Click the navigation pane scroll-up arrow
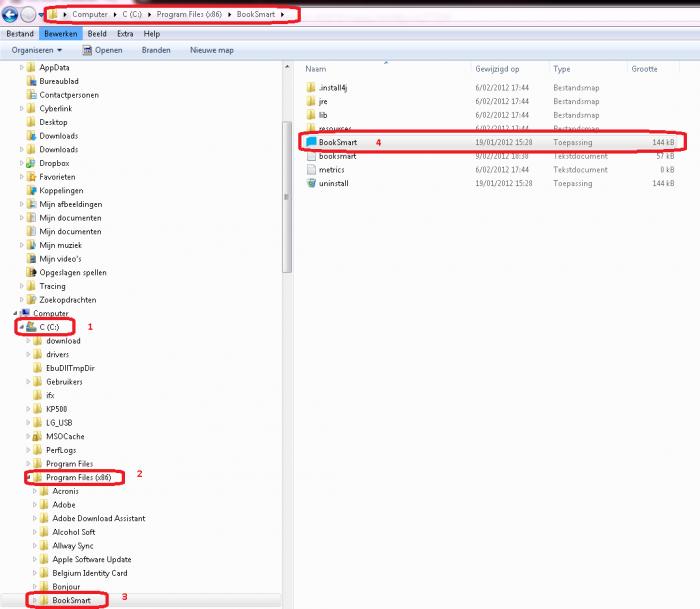Screen dimensions: 700x609 [x=287, y=67]
